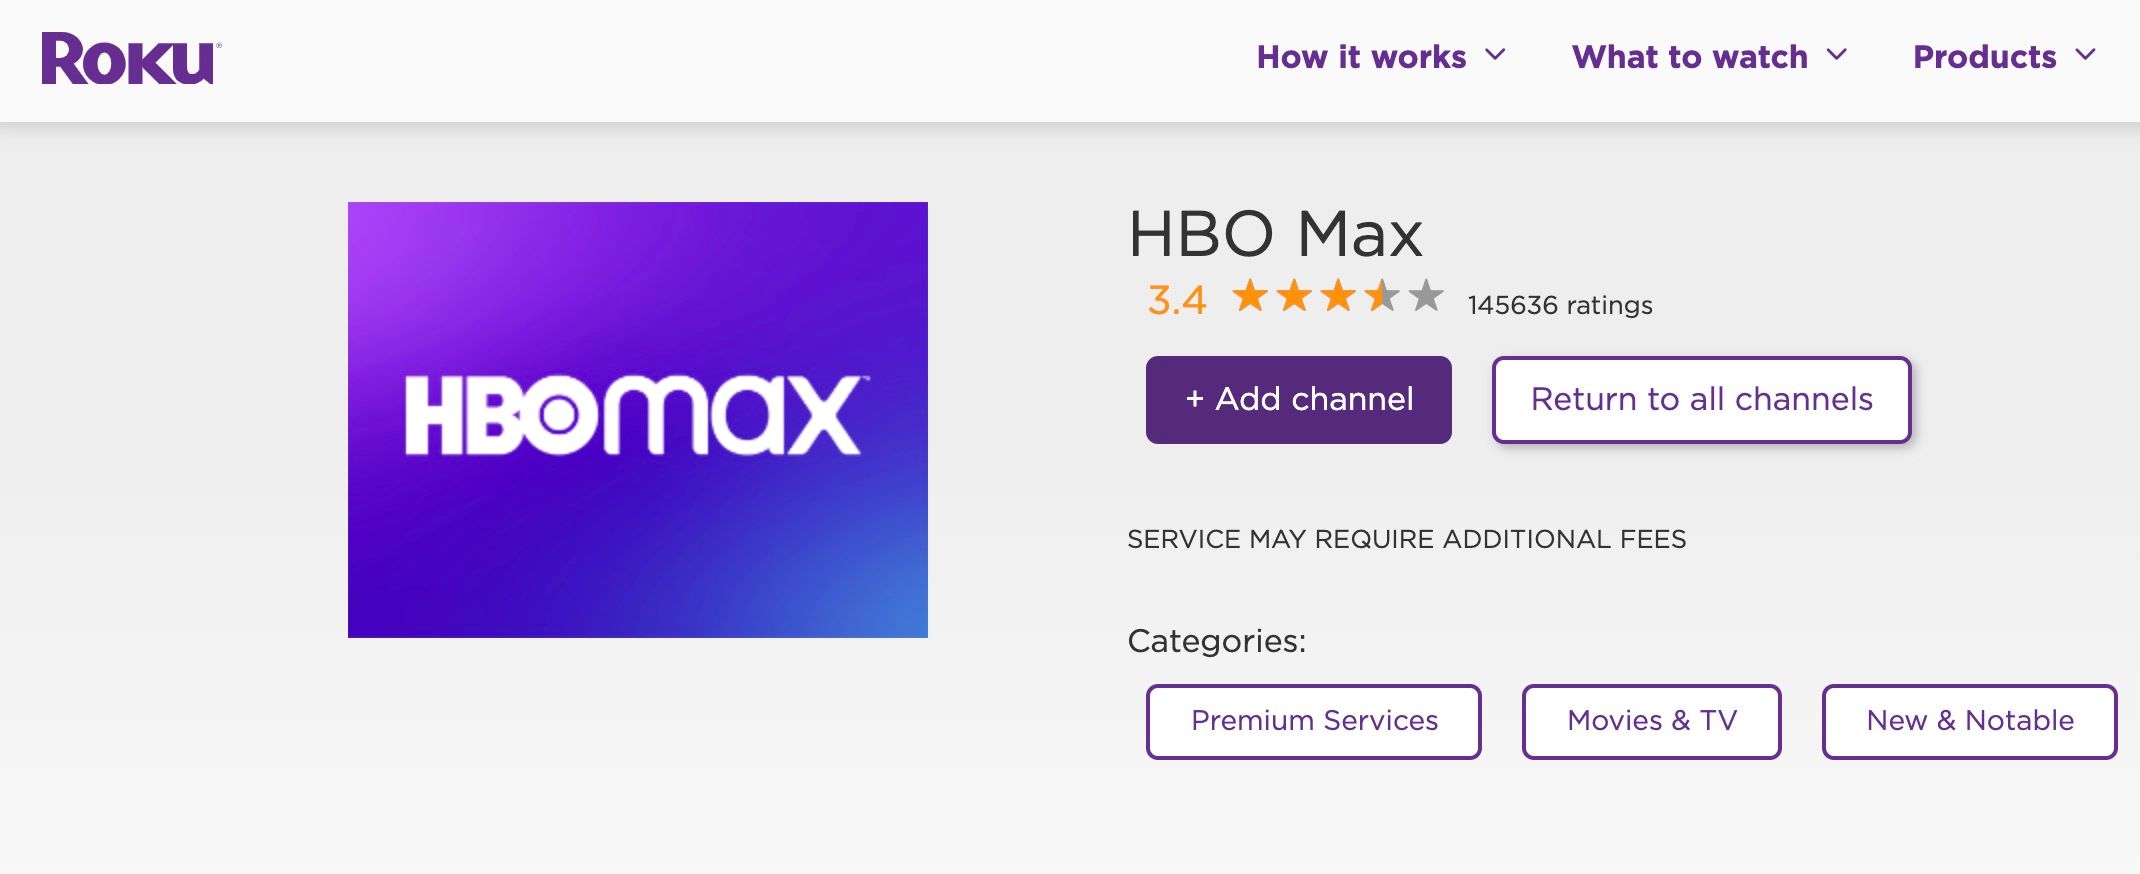
Task: Click the Categories: label
Action: point(1217,641)
